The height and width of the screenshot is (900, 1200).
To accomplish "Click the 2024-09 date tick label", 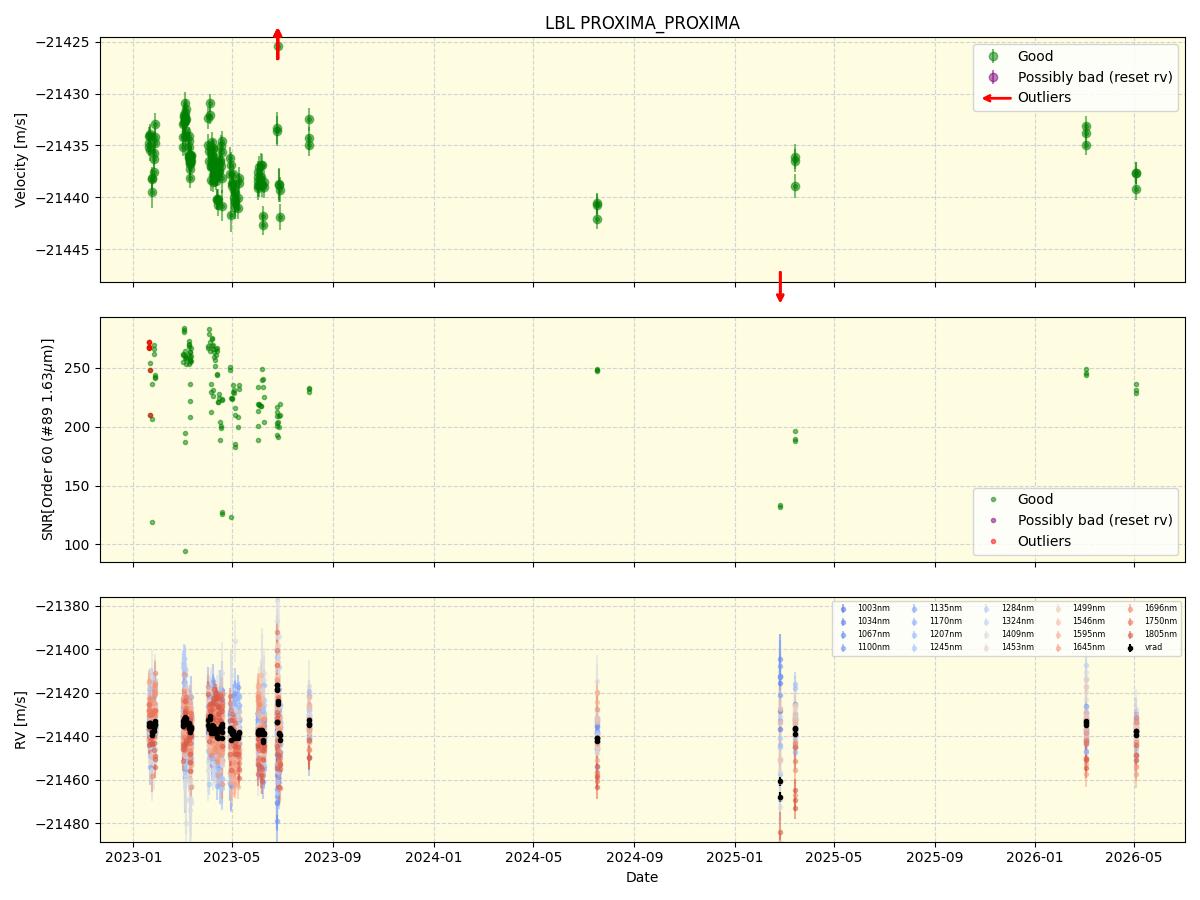I will tap(635, 858).
